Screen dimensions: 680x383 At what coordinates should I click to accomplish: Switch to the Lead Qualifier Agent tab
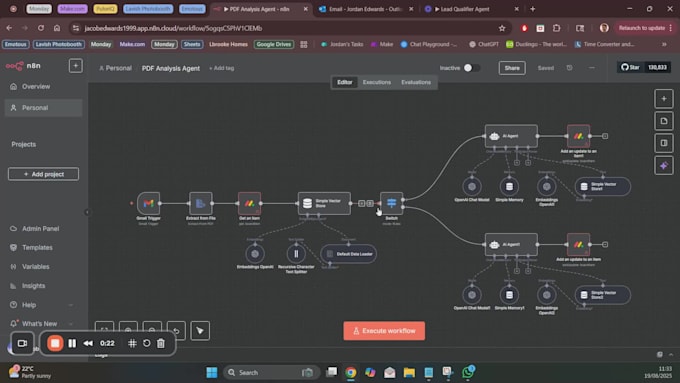[471, 9]
